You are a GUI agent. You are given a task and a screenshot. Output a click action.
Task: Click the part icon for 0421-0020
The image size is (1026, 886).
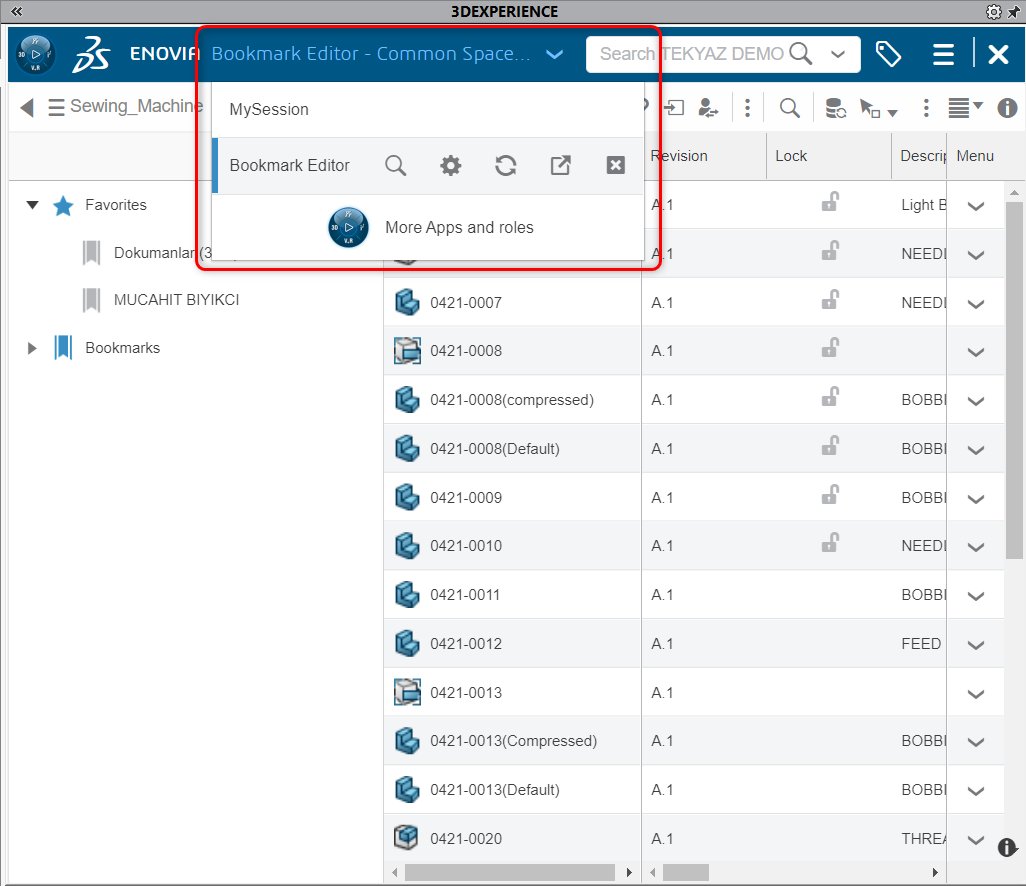[x=406, y=838]
